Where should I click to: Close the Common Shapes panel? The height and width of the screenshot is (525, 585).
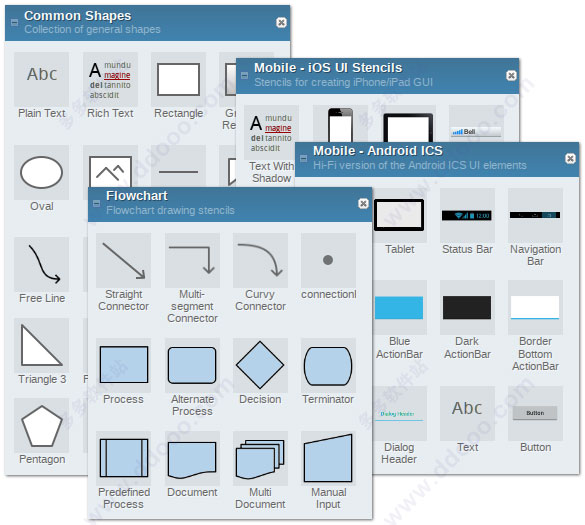click(x=281, y=23)
